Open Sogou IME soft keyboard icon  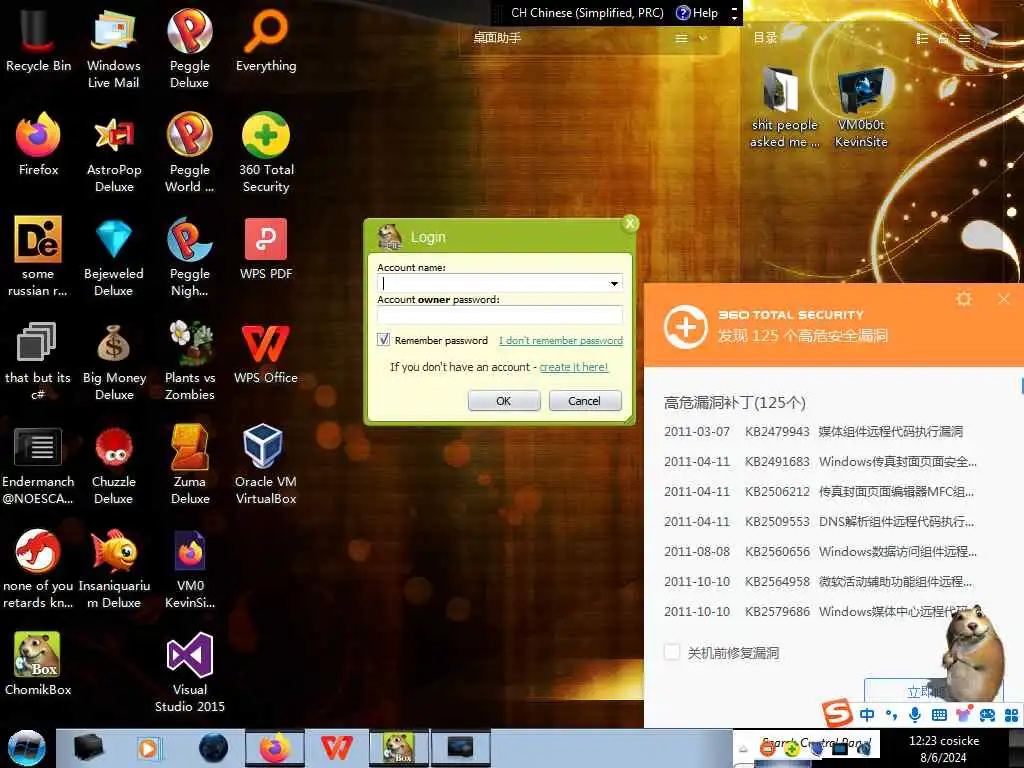pyautogui.click(x=939, y=714)
